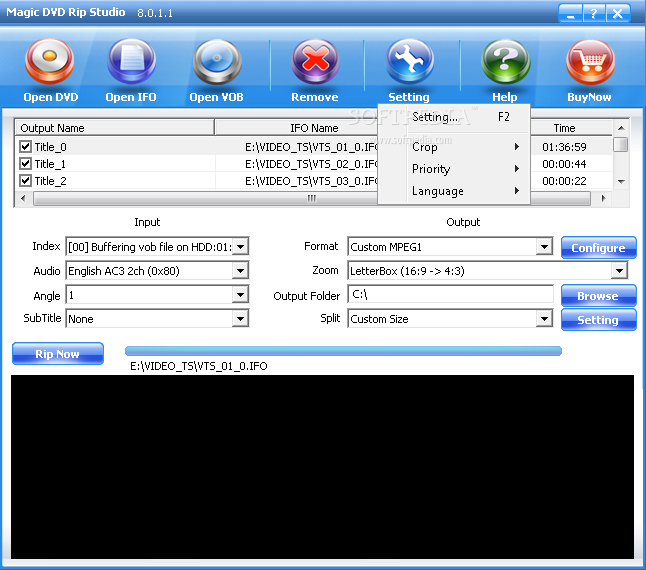This screenshot has width=646, height=570.
Task: Click the VTS_03_0.IFO path cell
Action: coord(311,181)
